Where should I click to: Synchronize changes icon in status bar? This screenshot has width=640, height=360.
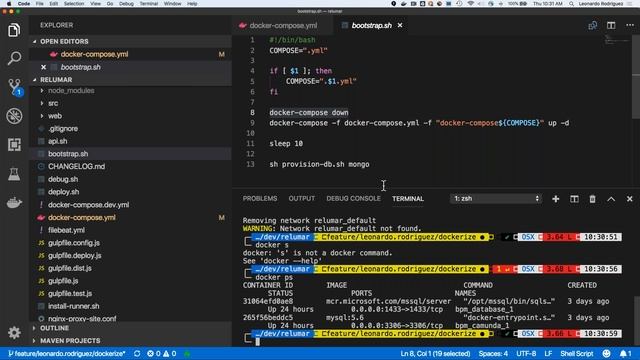pos(137,353)
